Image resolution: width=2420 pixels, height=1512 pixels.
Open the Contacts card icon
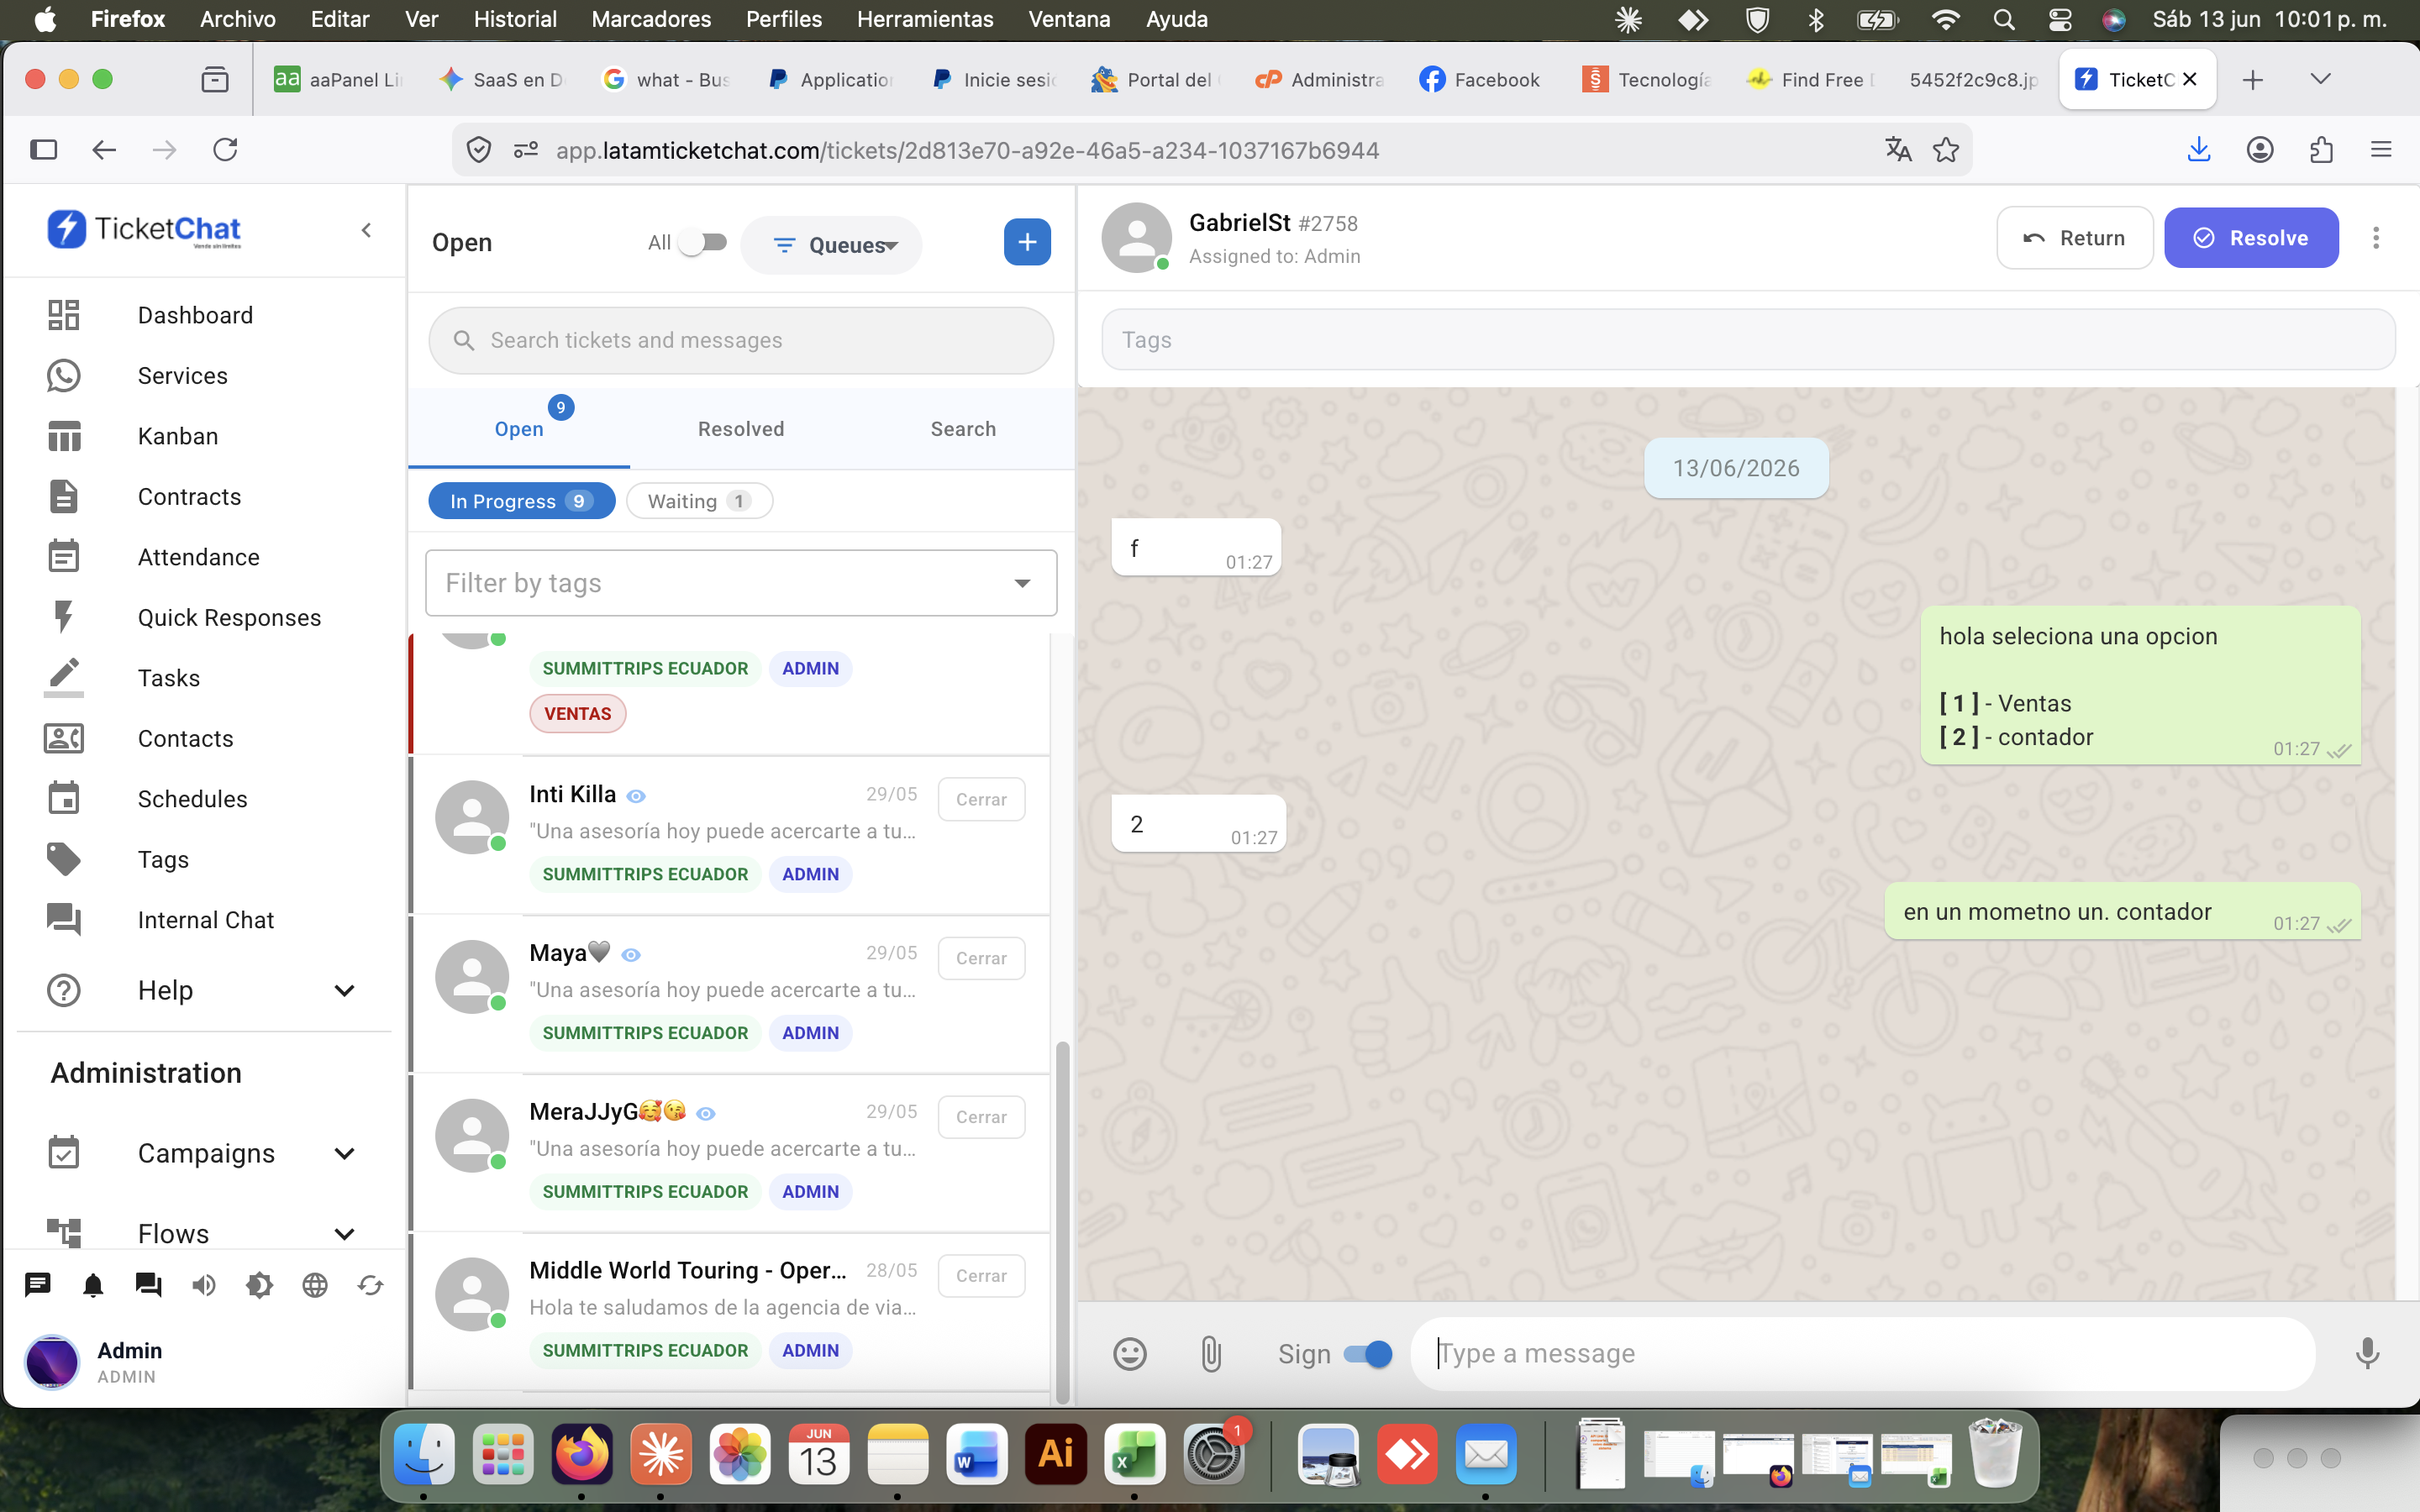click(63, 738)
